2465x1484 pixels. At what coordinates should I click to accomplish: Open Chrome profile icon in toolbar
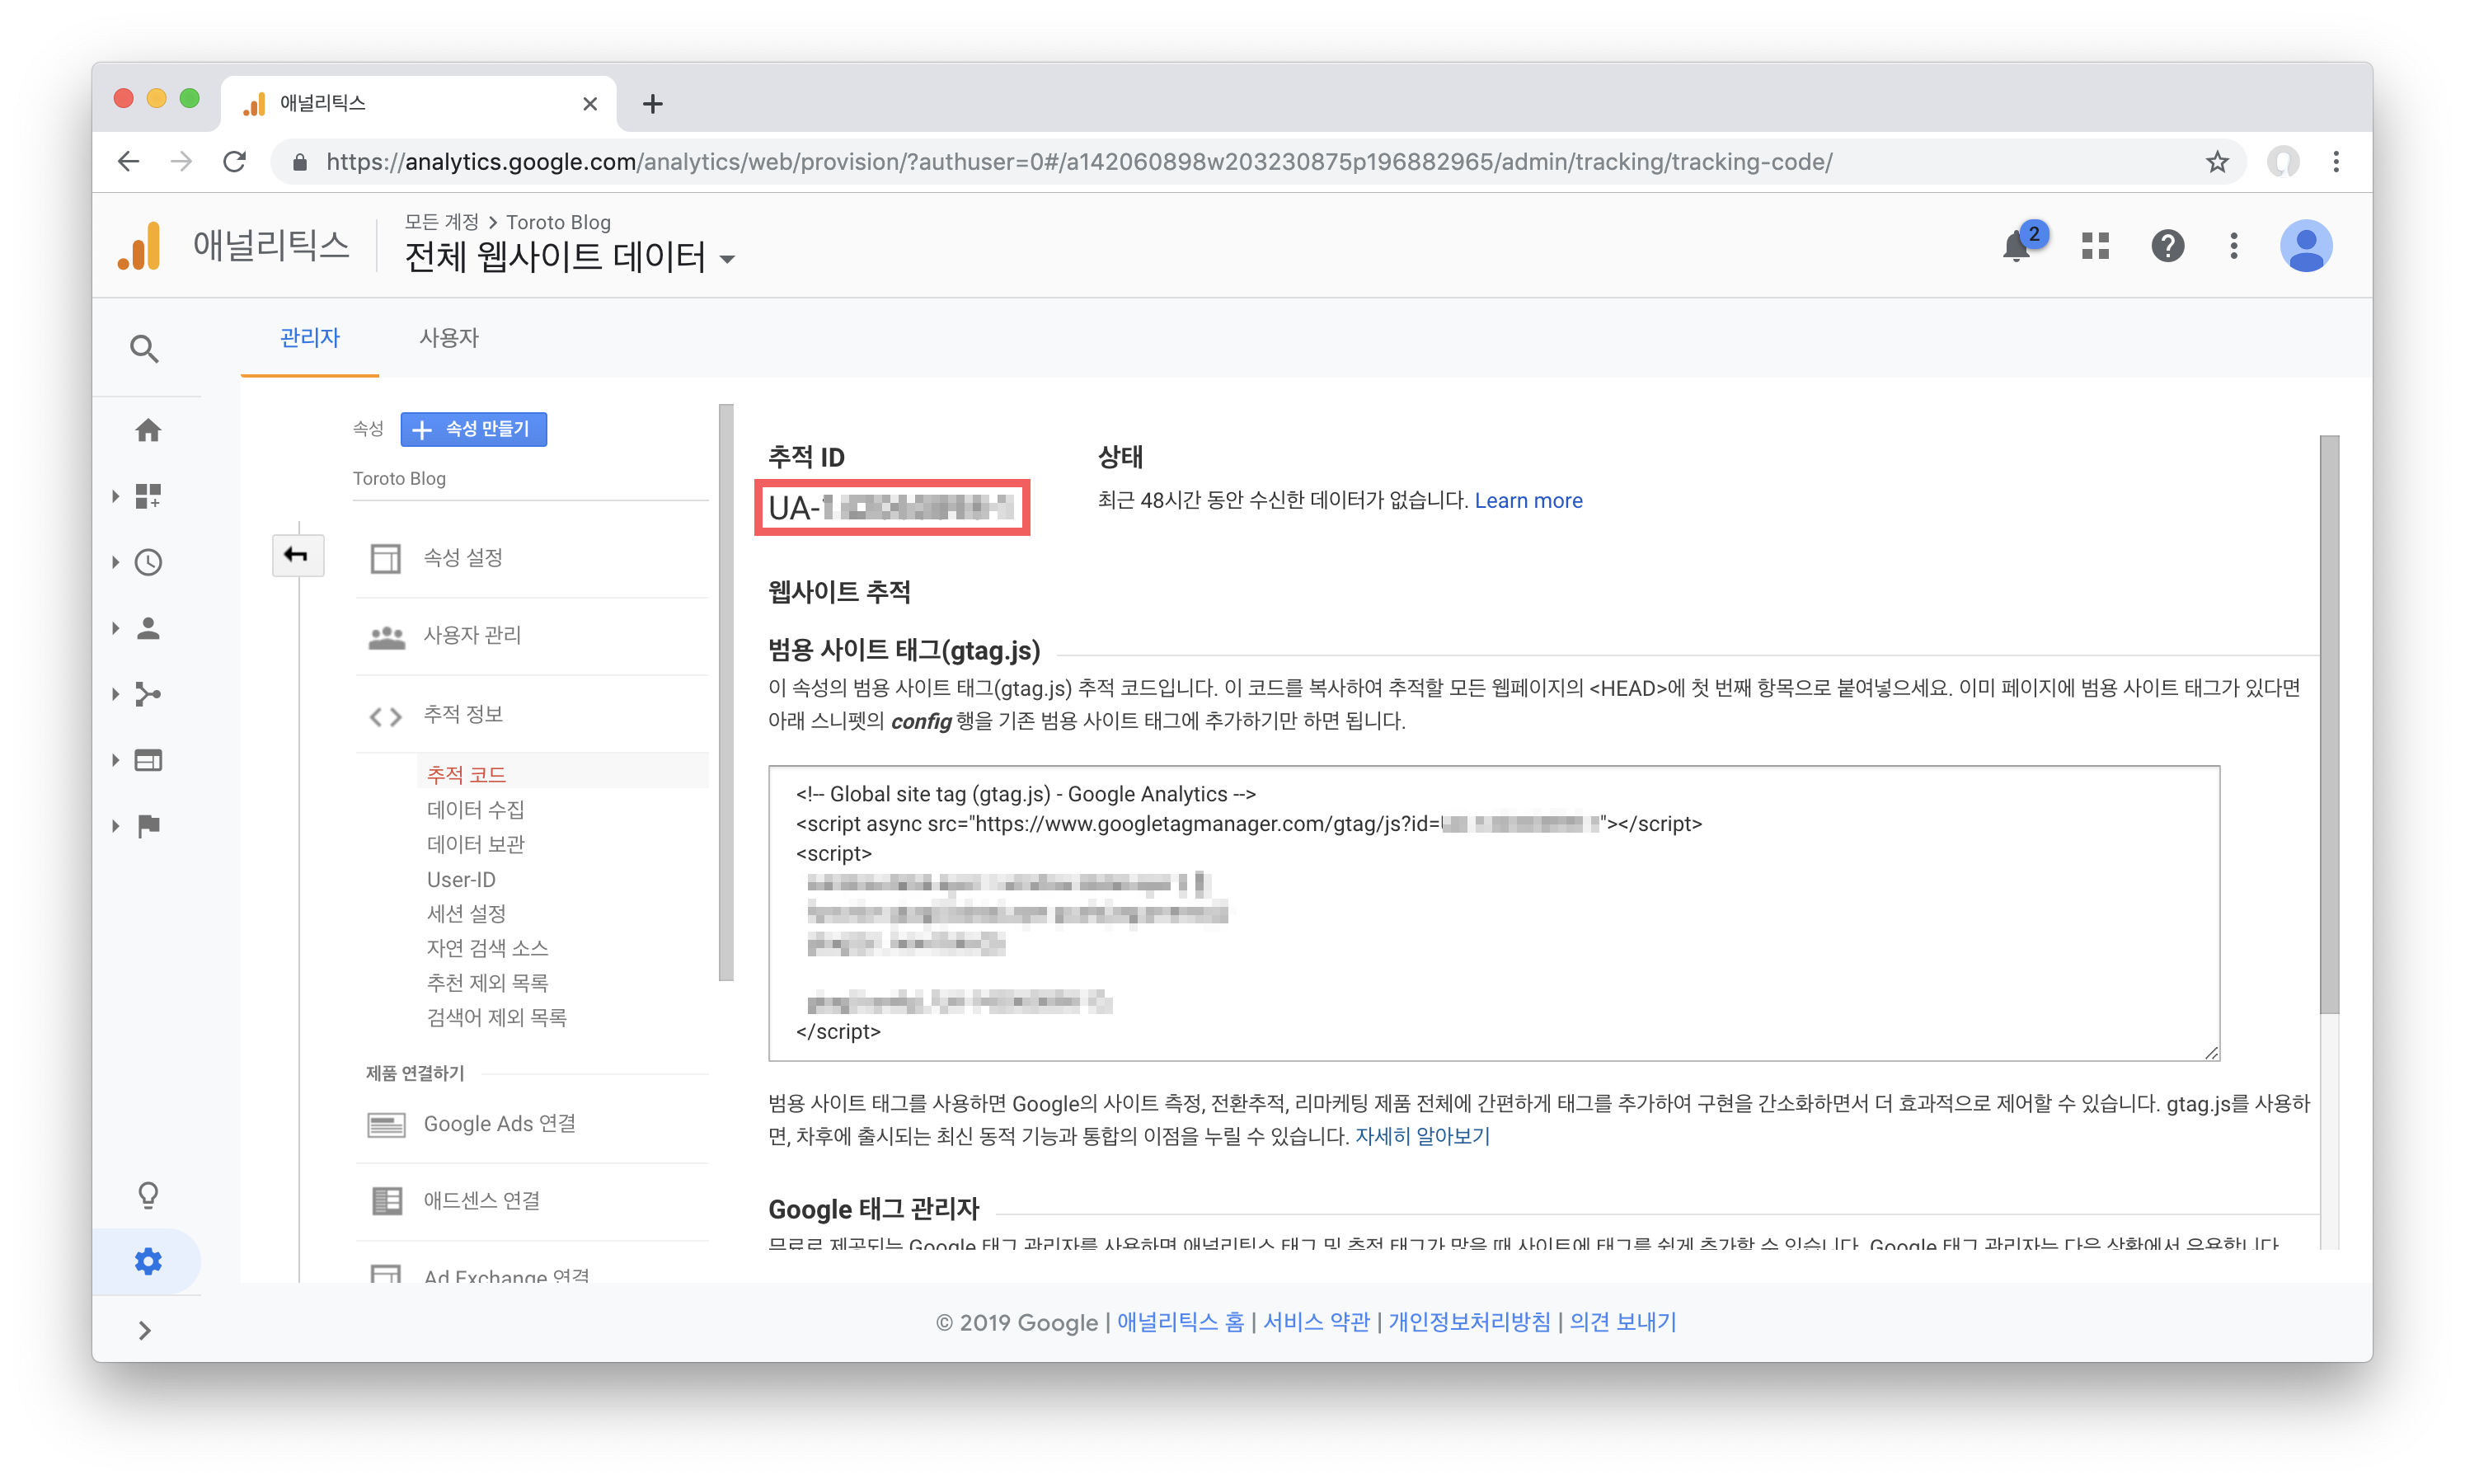[2283, 162]
